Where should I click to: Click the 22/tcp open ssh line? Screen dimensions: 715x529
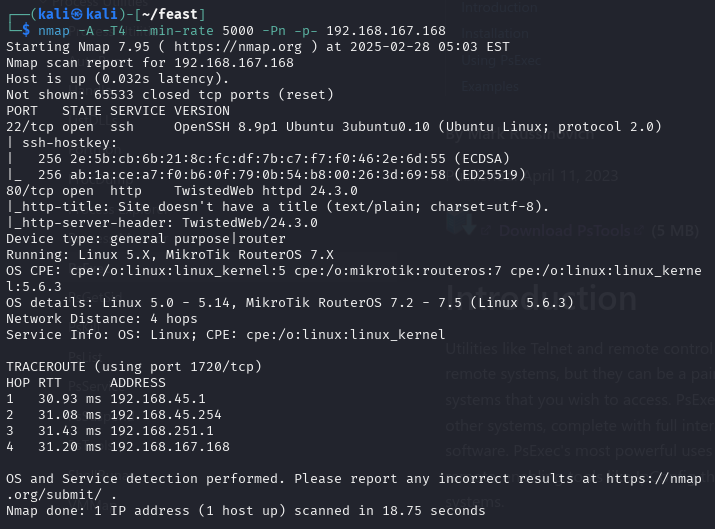point(333,126)
